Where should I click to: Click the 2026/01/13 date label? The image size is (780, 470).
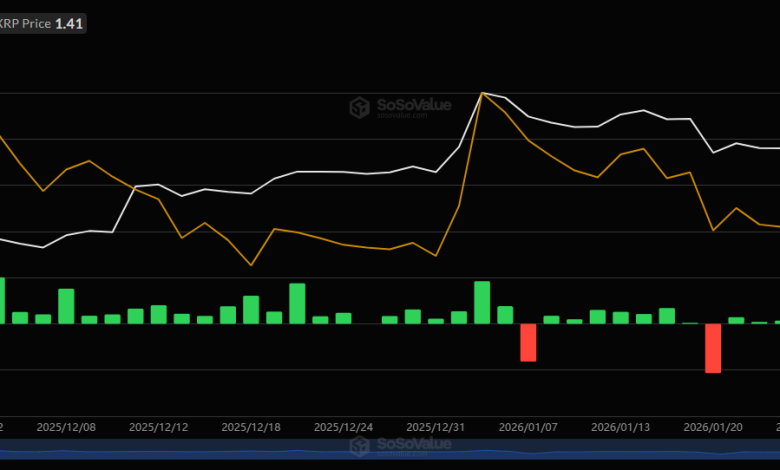point(620,426)
